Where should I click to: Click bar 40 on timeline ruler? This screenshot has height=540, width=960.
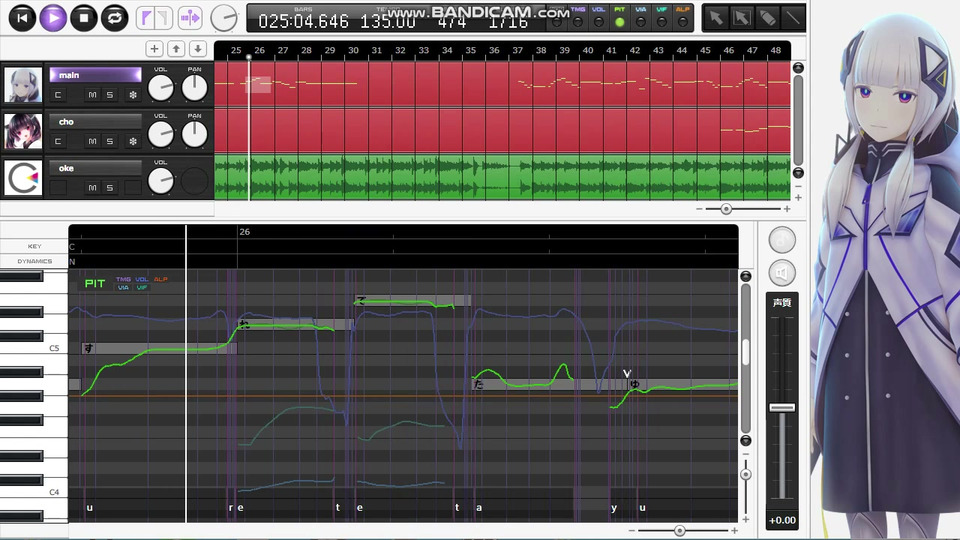pos(588,50)
